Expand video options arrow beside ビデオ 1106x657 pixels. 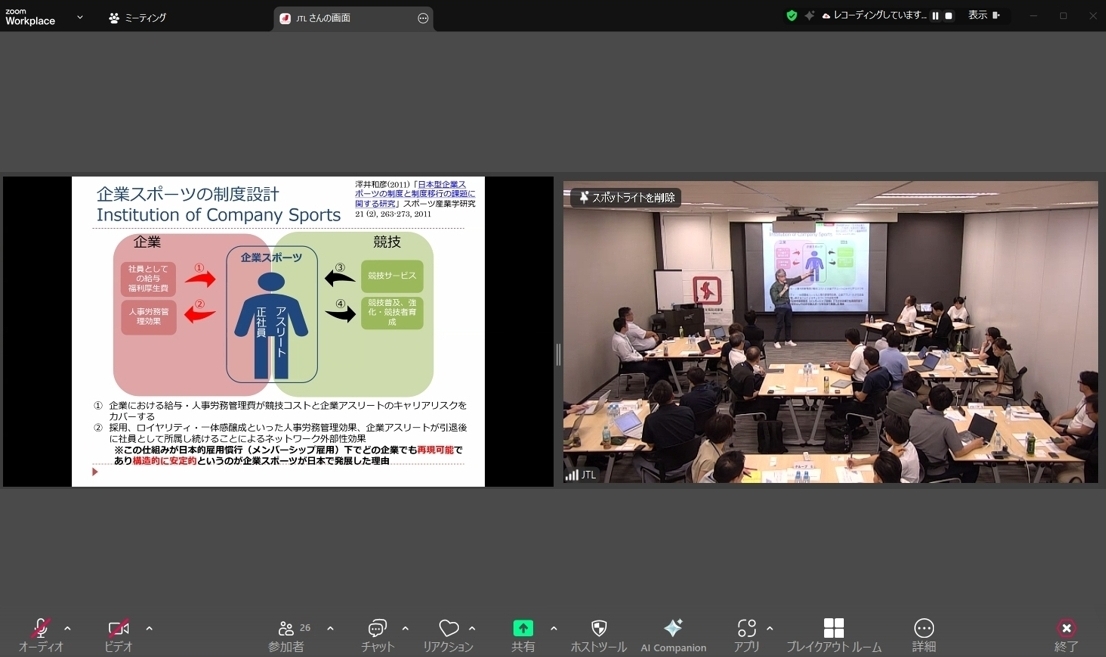coord(149,629)
